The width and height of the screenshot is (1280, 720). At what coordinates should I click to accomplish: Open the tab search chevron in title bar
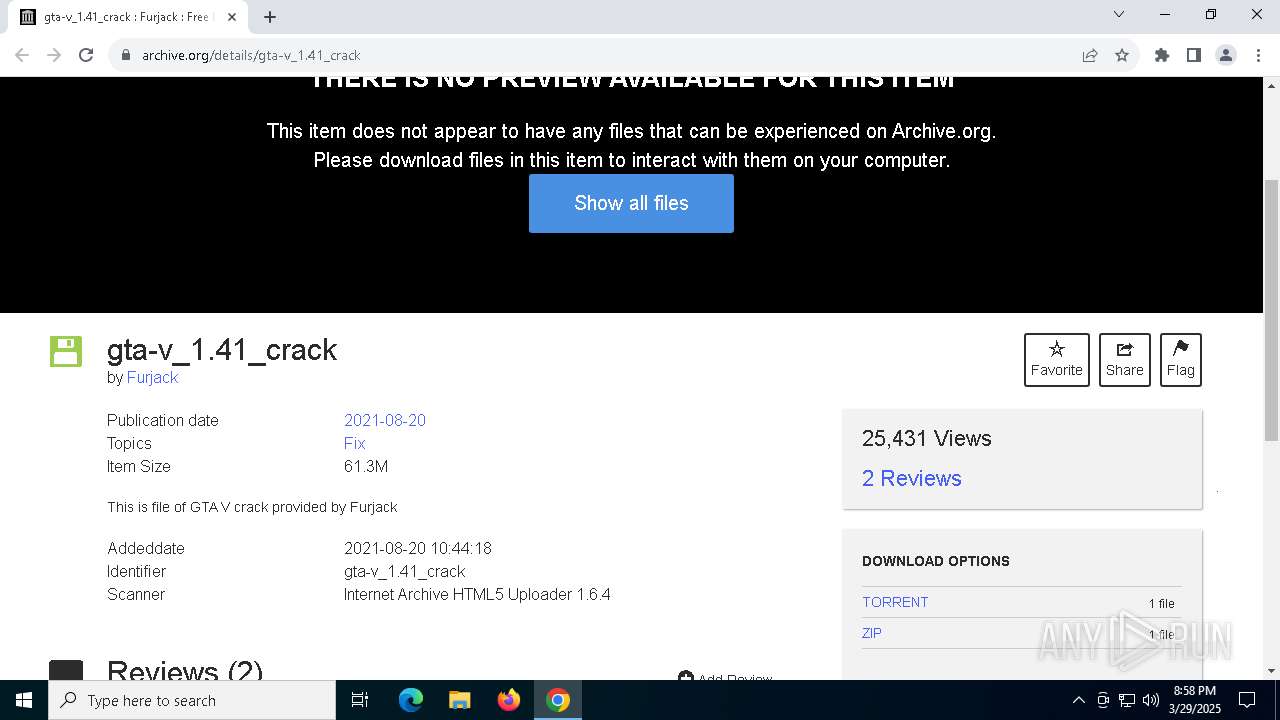click(x=1119, y=14)
